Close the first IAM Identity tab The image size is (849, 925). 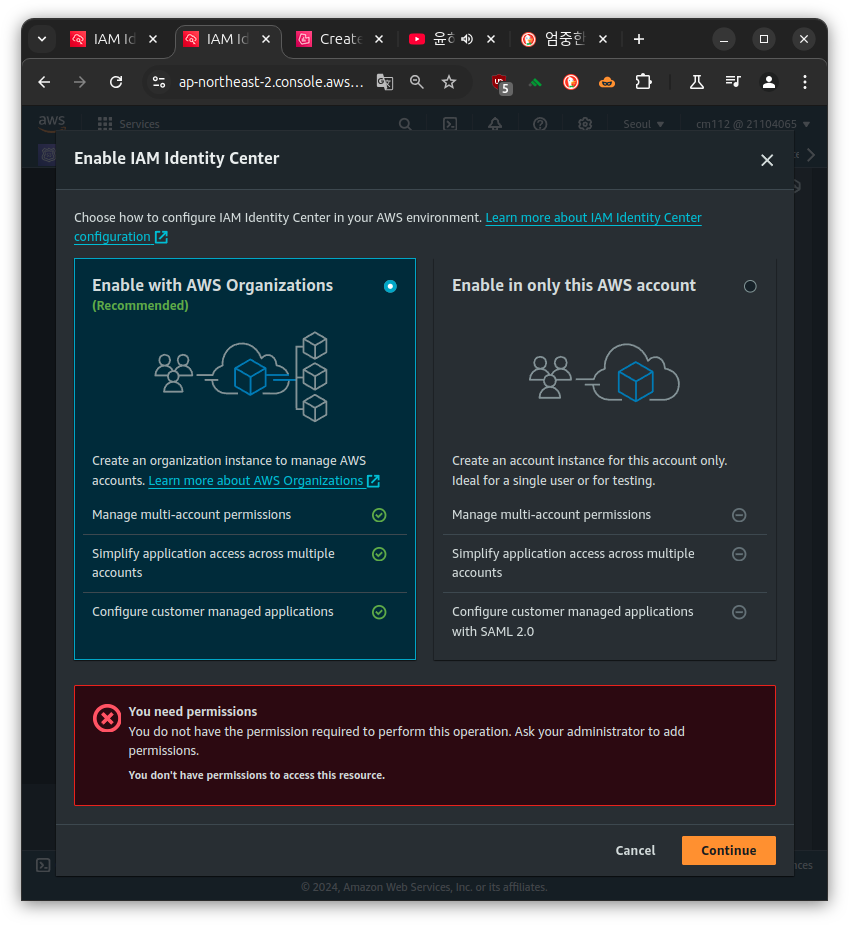153,39
